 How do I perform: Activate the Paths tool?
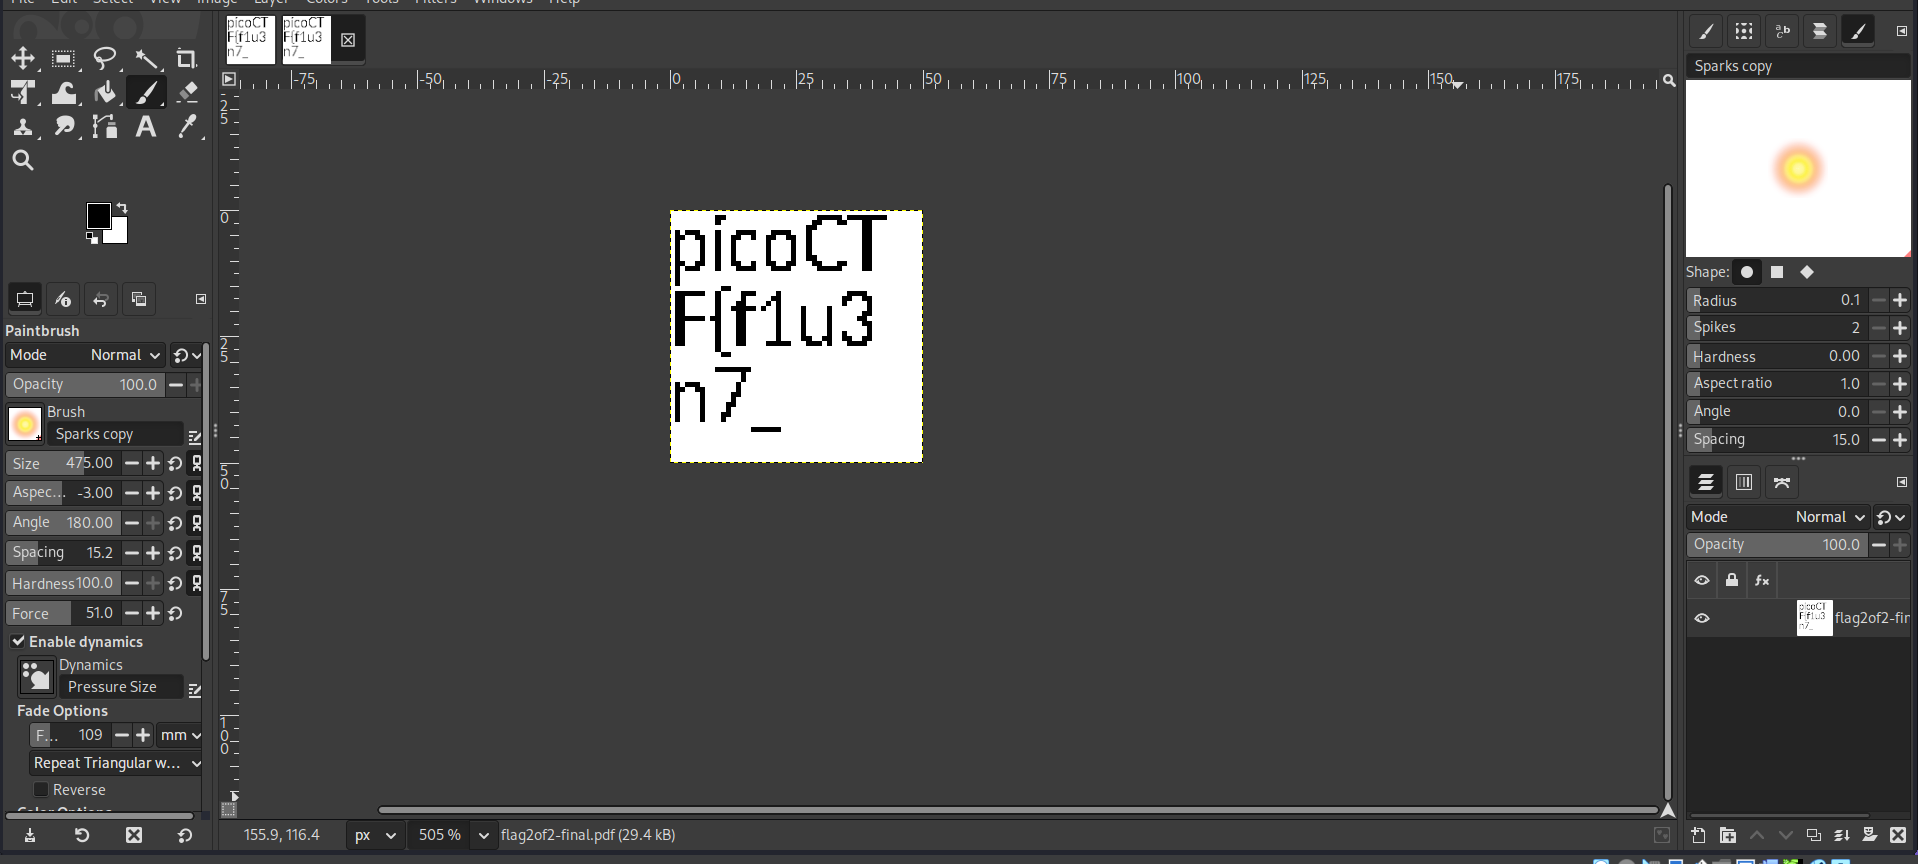pyautogui.click(x=105, y=127)
